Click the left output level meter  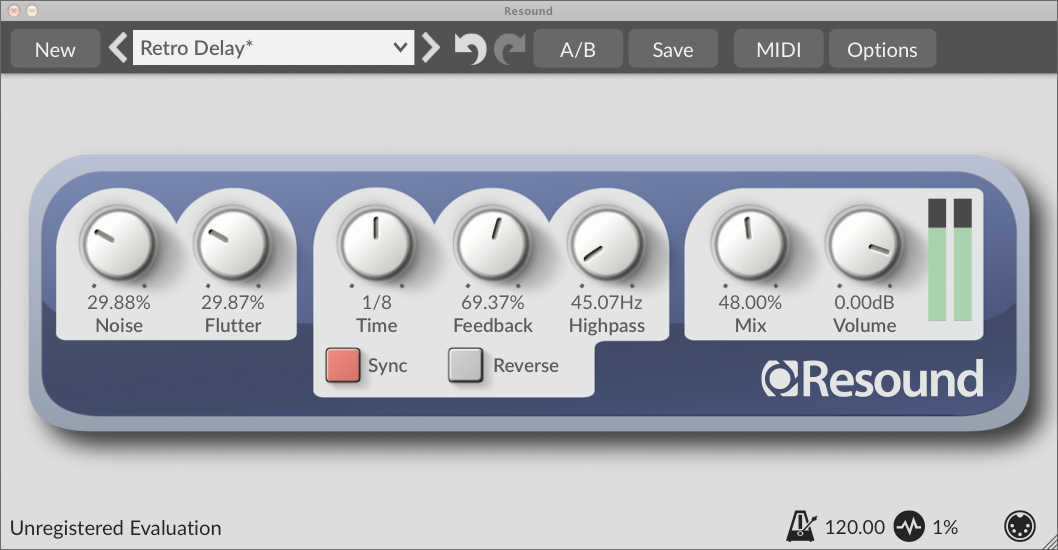tap(937, 260)
